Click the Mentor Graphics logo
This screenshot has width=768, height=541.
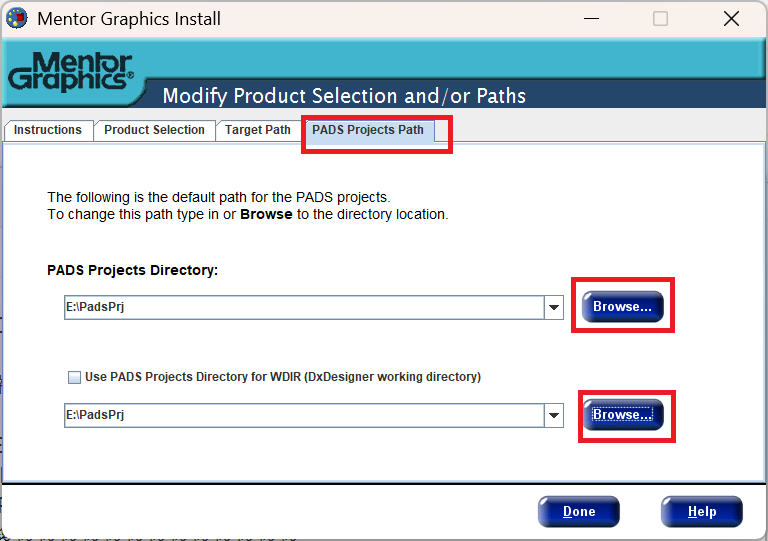pyautogui.click(x=71, y=72)
